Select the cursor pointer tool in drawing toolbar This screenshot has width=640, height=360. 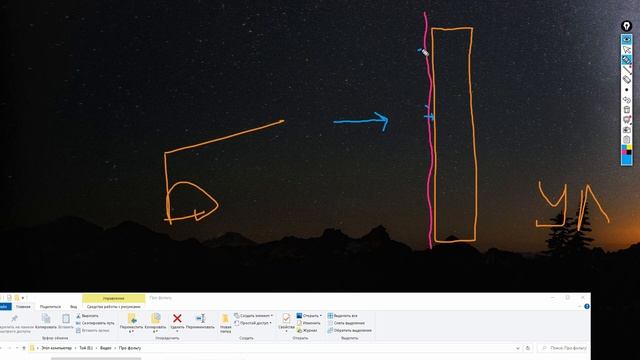pyautogui.click(x=627, y=50)
